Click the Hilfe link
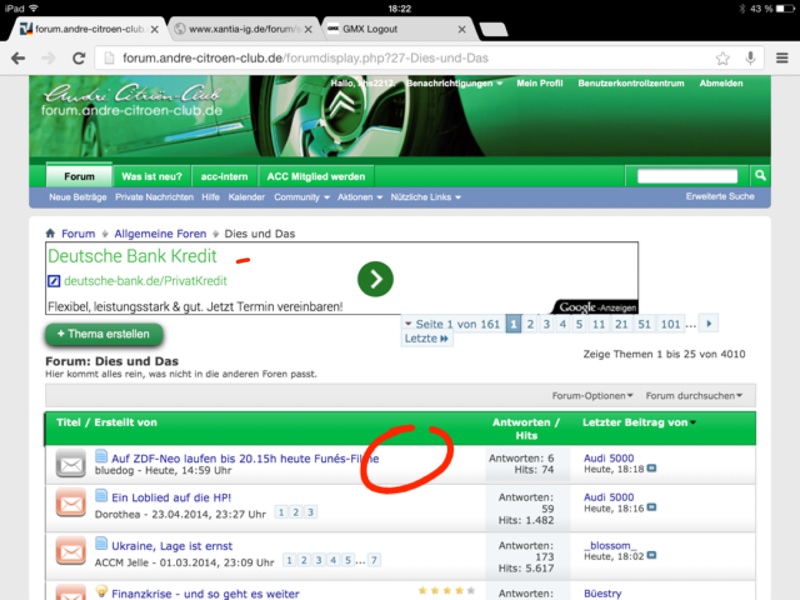Image resolution: width=800 pixels, height=600 pixels. [210, 197]
